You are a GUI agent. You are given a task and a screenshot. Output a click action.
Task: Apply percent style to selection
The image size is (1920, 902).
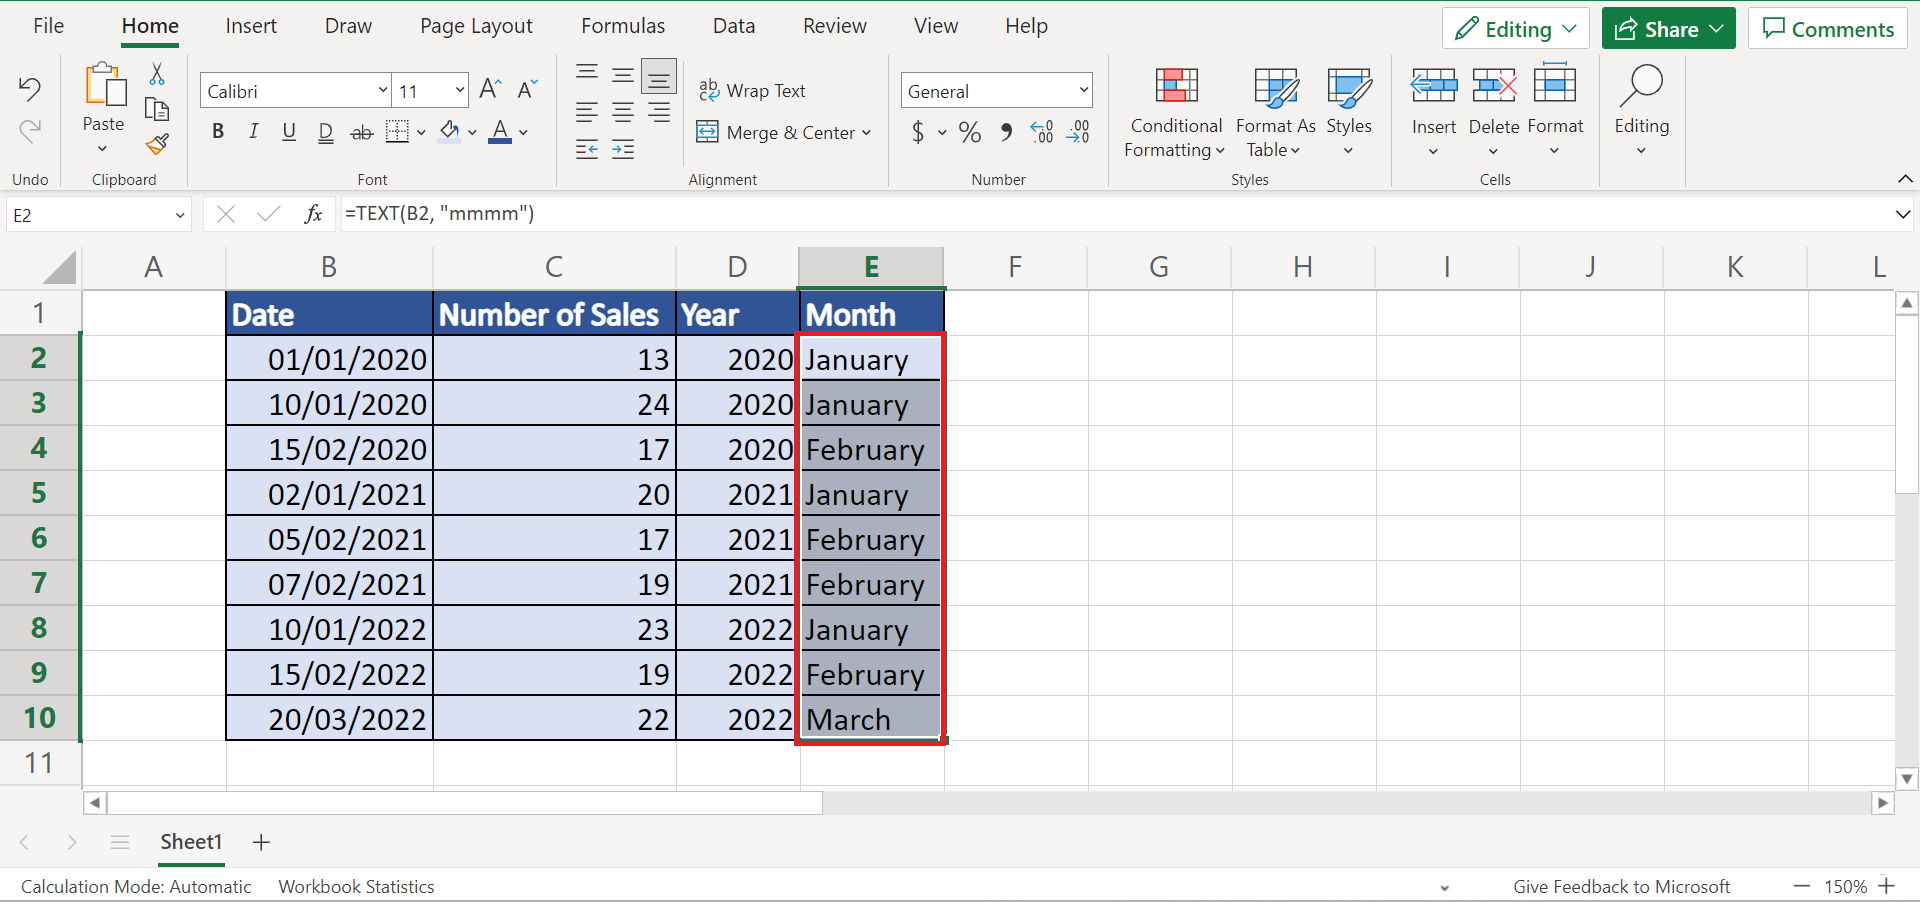tap(968, 132)
